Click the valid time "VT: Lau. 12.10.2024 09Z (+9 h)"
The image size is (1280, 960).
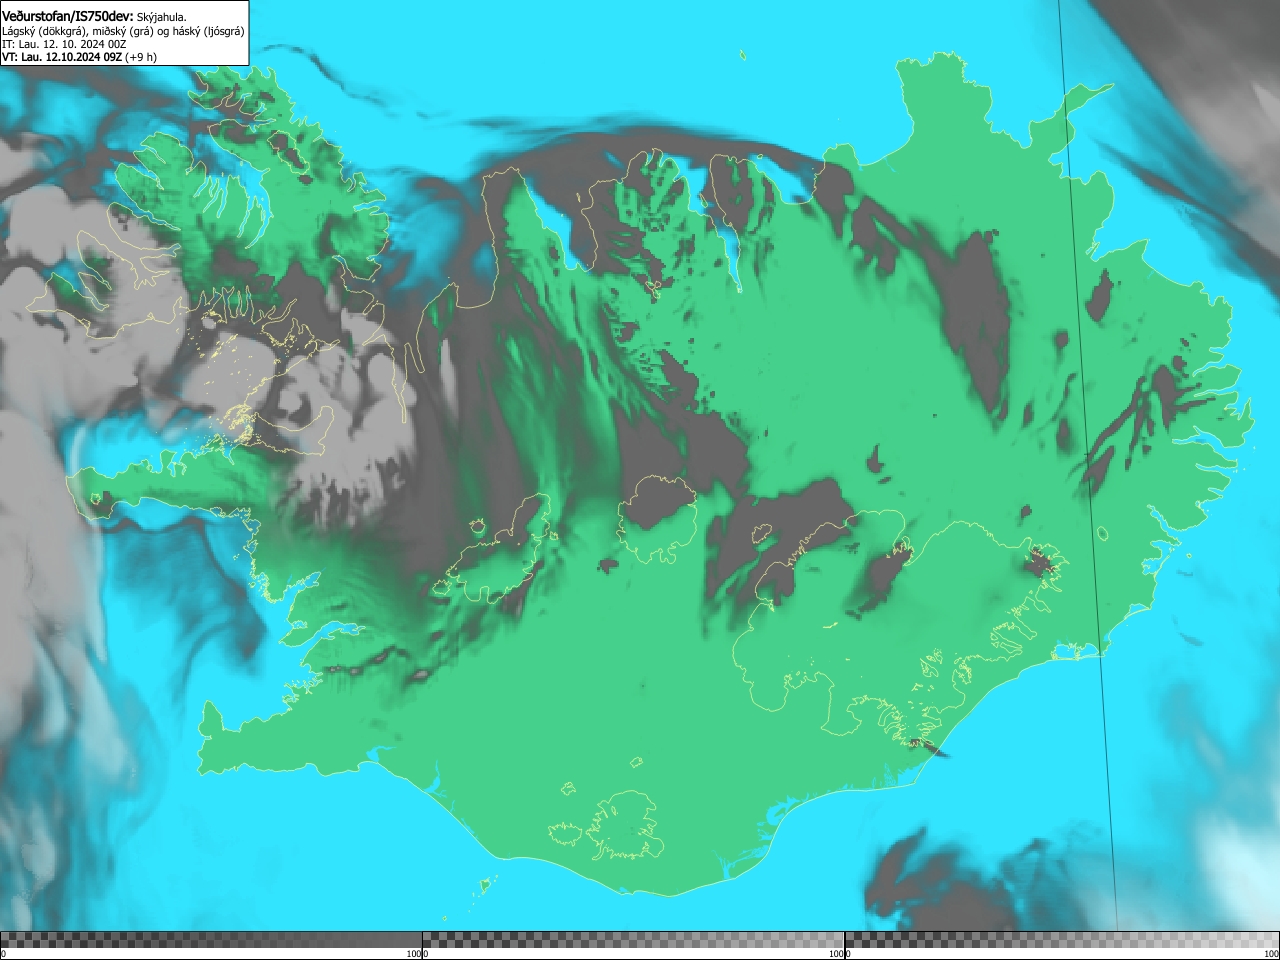pos(79,57)
